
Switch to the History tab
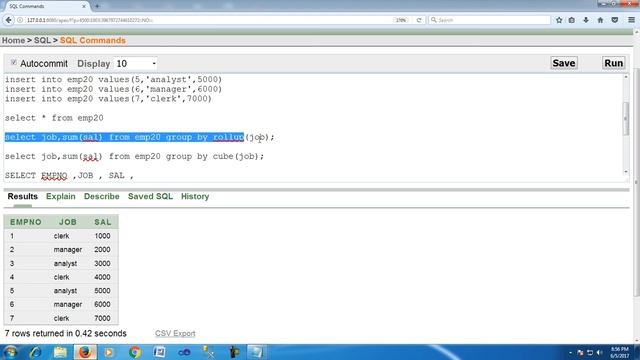pos(195,196)
